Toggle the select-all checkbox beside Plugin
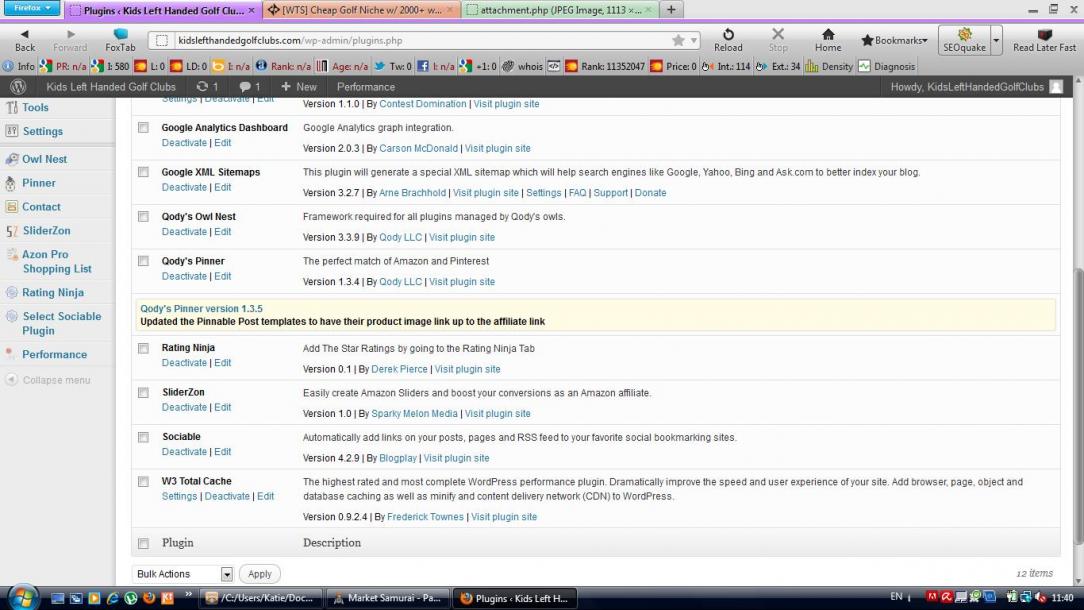This screenshot has width=1084, height=610. coord(143,544)
